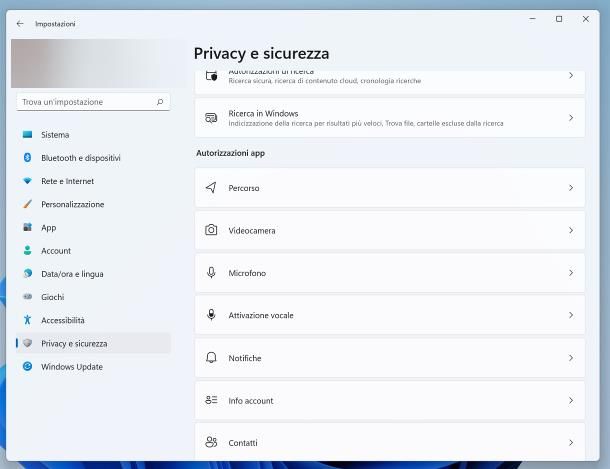The height and width of the screenshot is (469, 610).
Task: Click the blurred user profile area
Action: [97, 63]
